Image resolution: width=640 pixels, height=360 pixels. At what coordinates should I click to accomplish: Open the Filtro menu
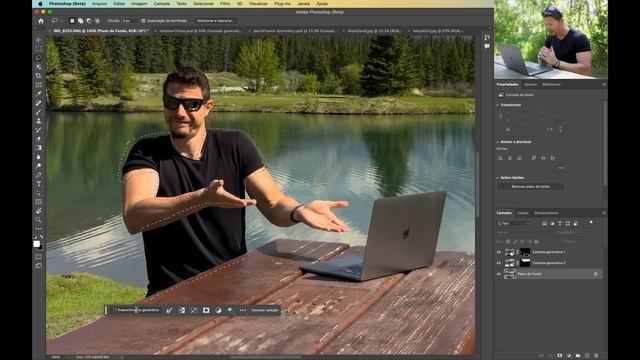225,4
